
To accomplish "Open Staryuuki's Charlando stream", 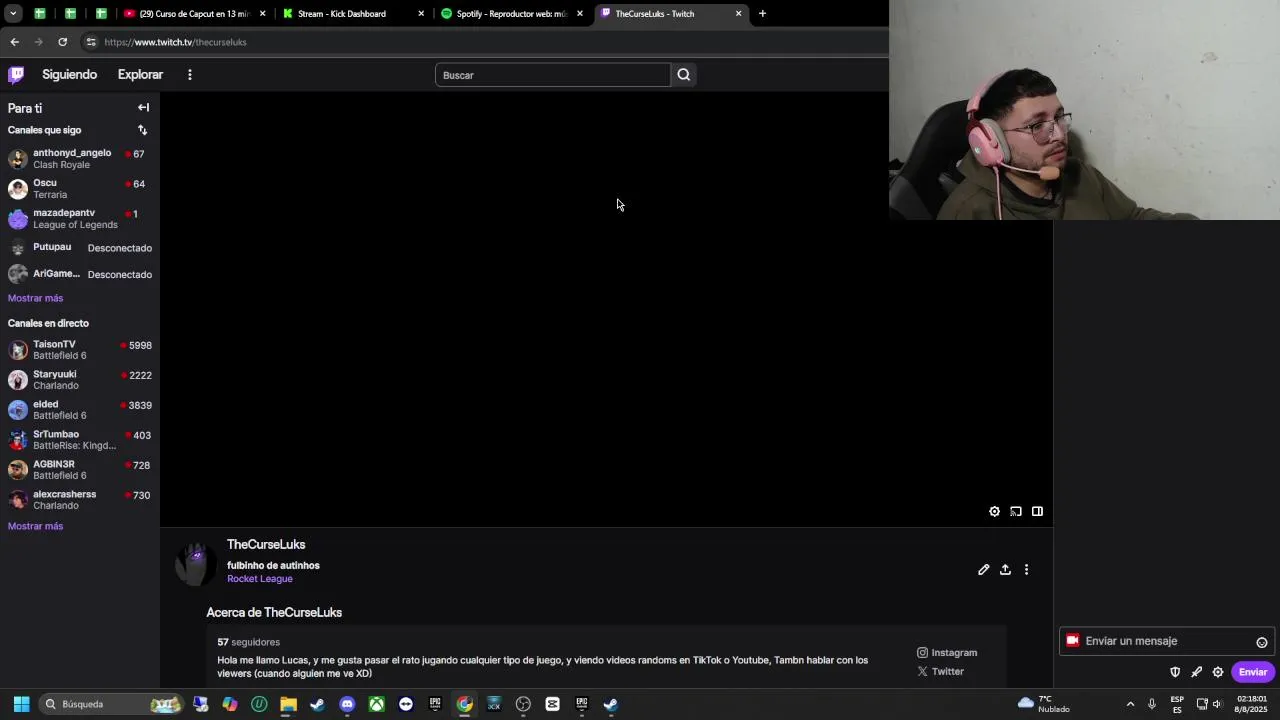I will pos(79,379).
